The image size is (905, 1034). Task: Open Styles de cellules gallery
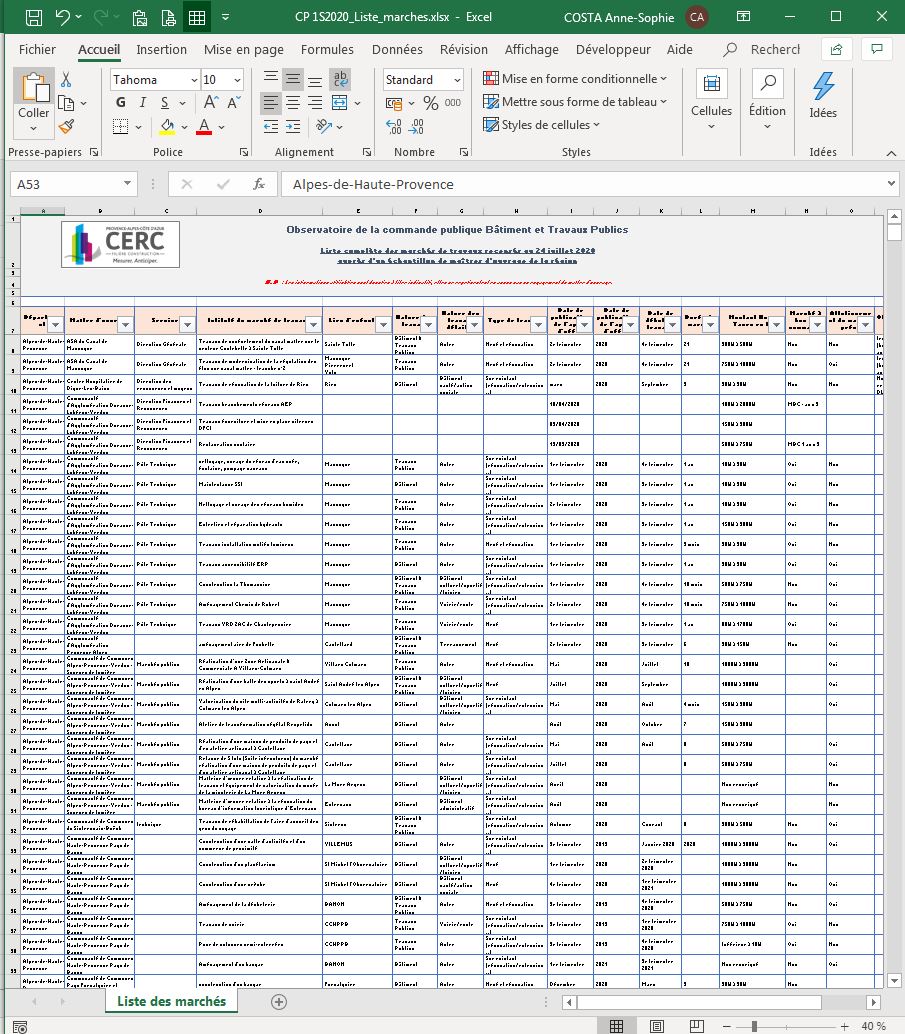[x=542, y=125]
